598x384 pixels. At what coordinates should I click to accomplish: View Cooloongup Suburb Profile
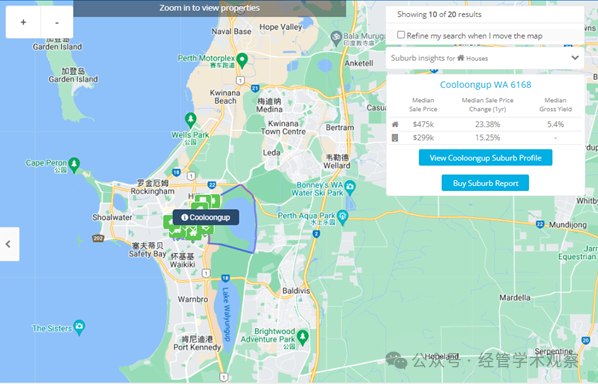485,157
